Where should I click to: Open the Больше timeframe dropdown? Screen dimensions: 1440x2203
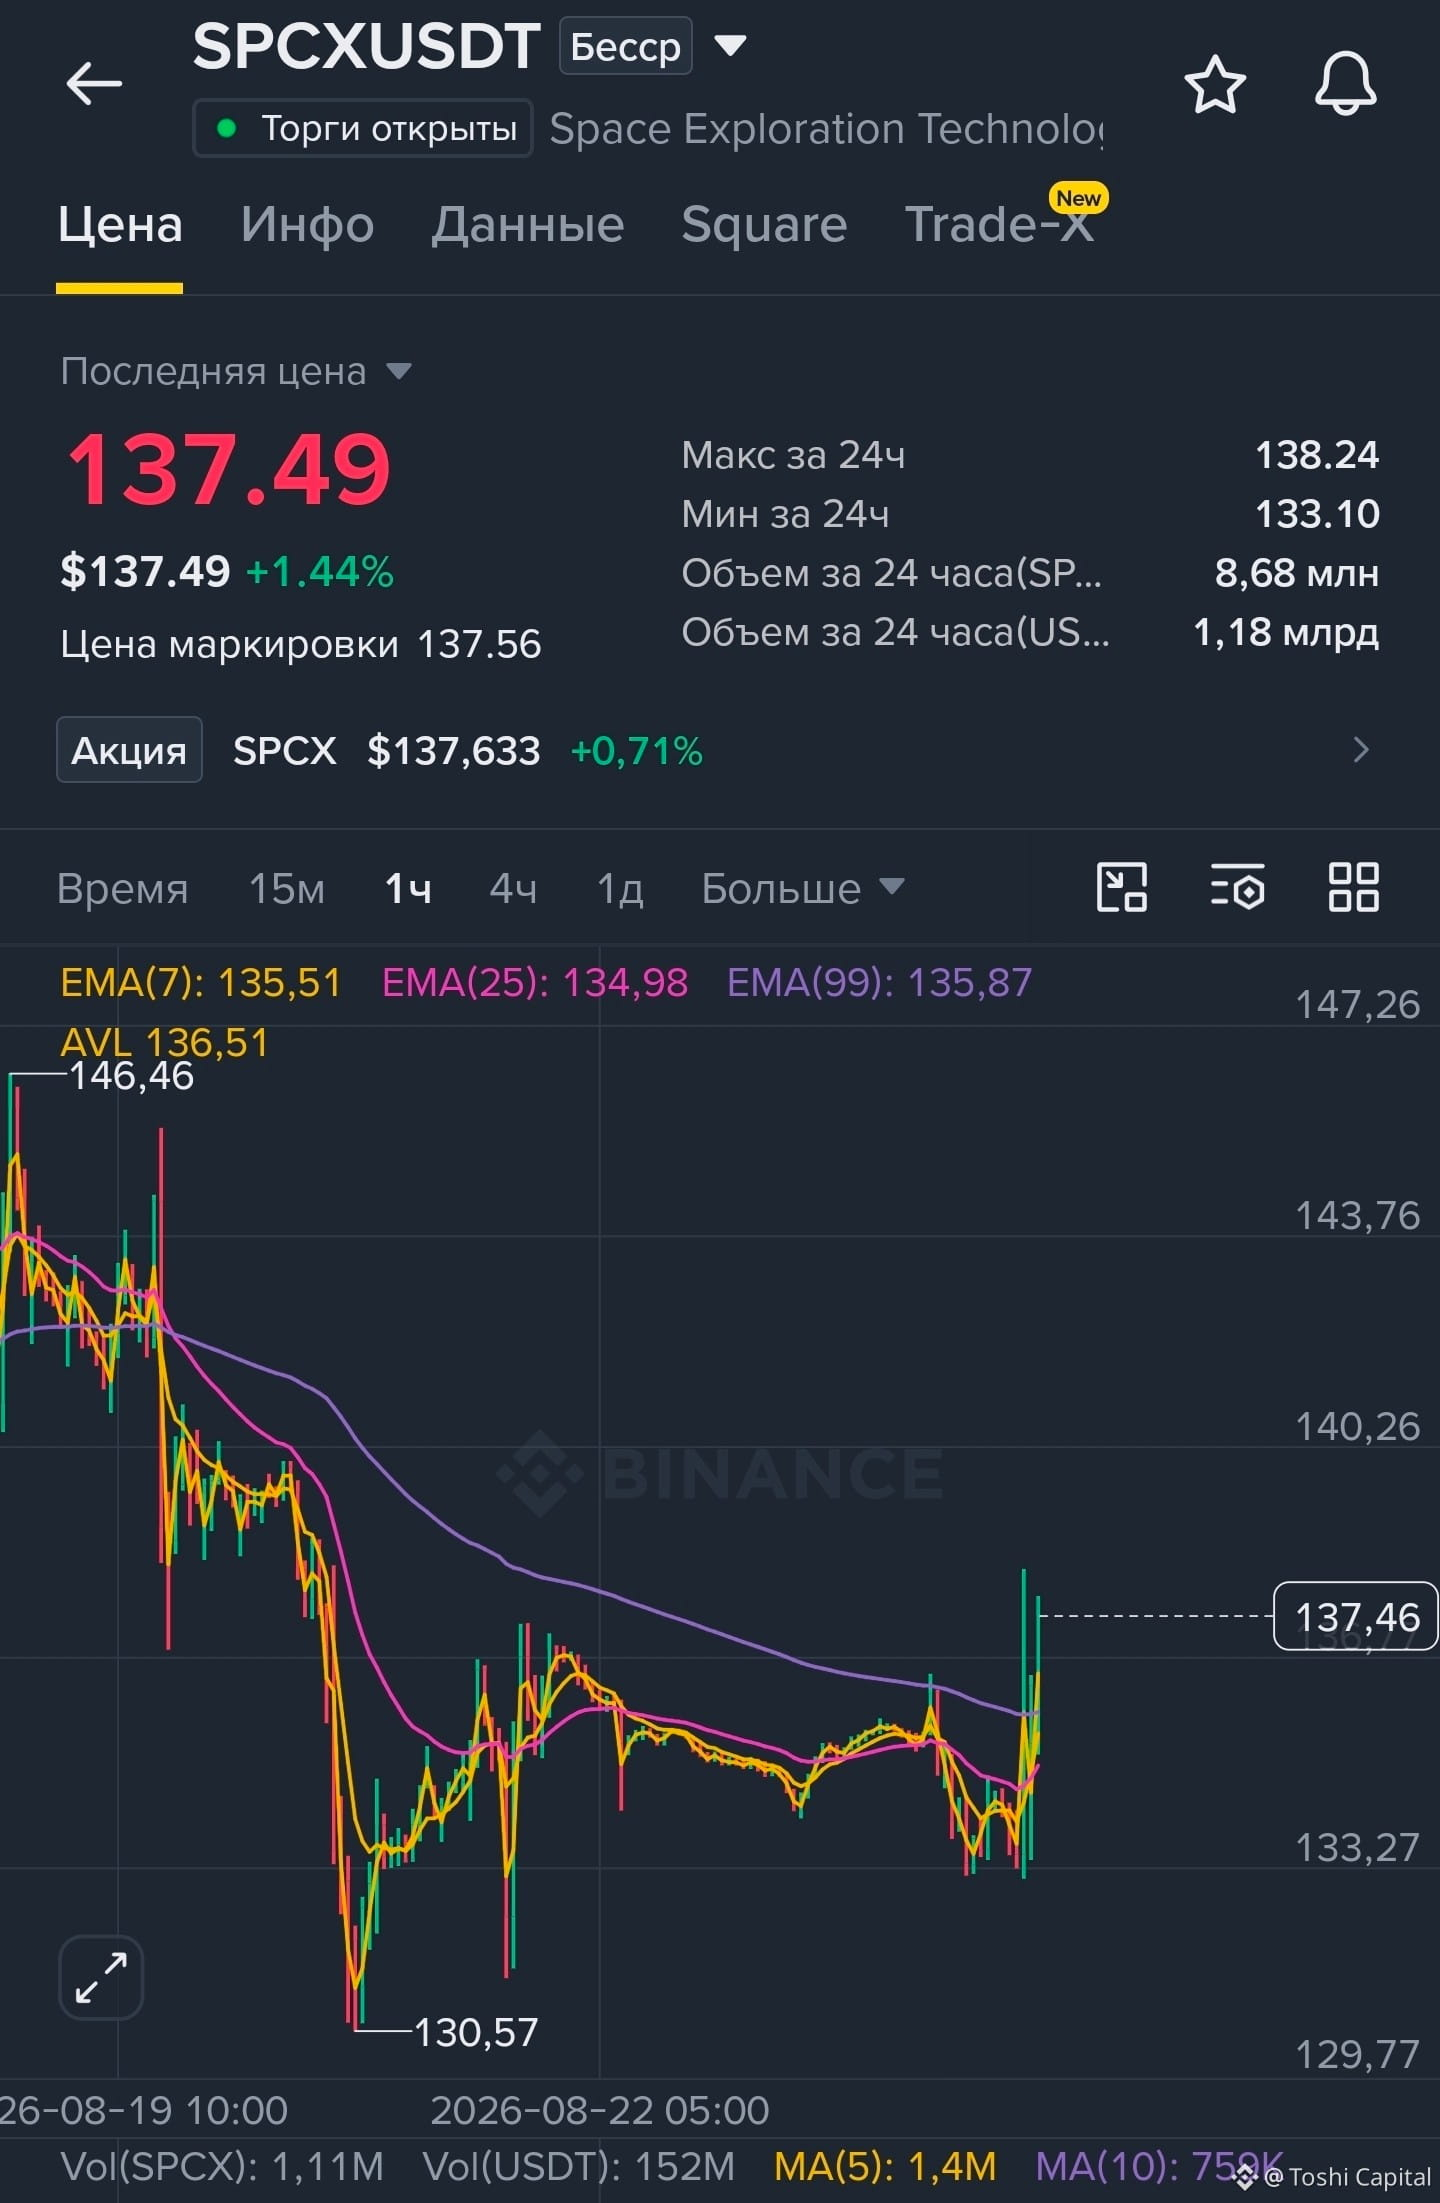[803, 888]
